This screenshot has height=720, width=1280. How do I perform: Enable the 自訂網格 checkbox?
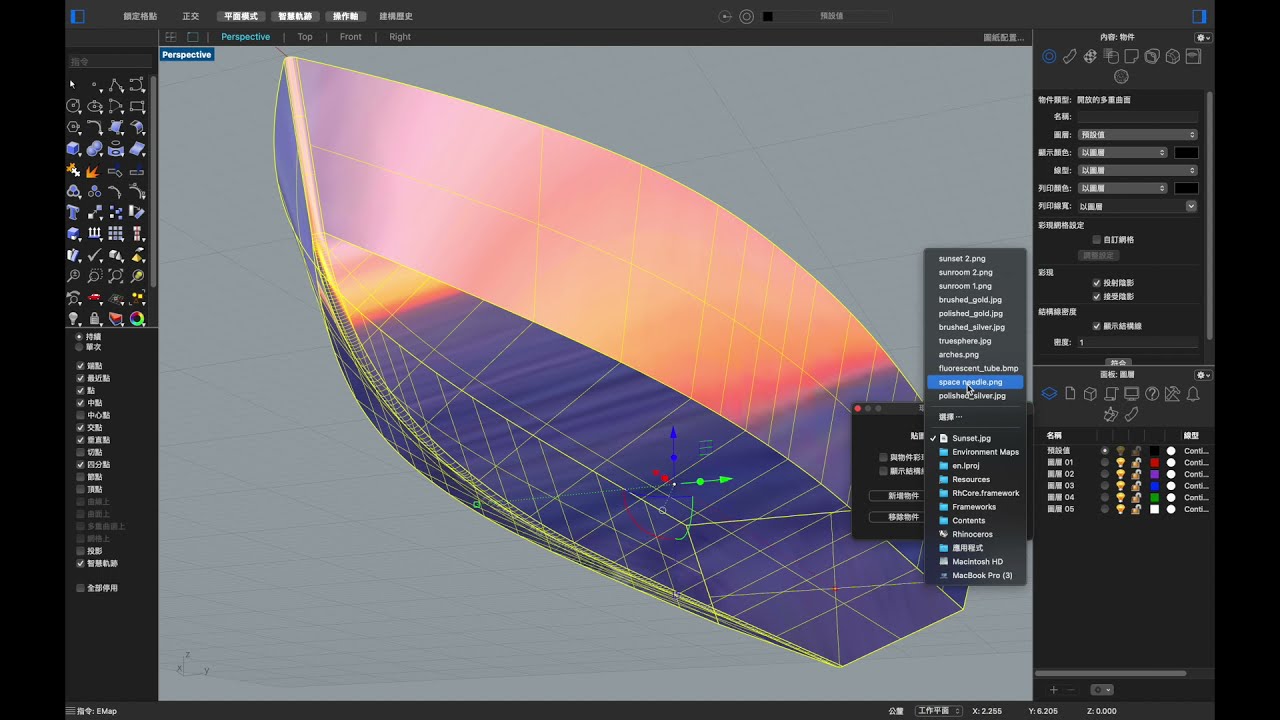pos(1097,240)
